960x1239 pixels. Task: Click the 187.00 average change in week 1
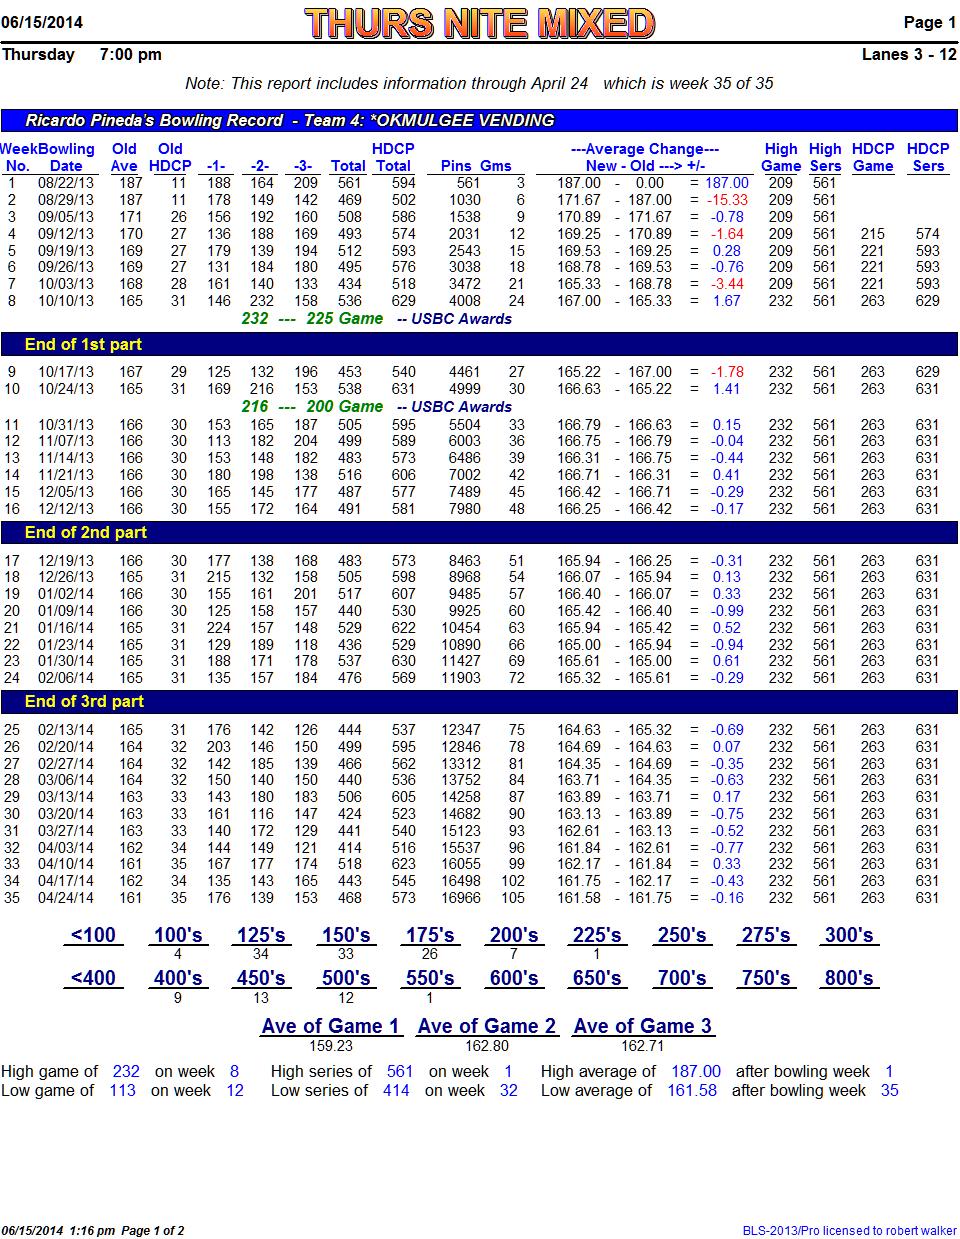(x=726, y=183)
